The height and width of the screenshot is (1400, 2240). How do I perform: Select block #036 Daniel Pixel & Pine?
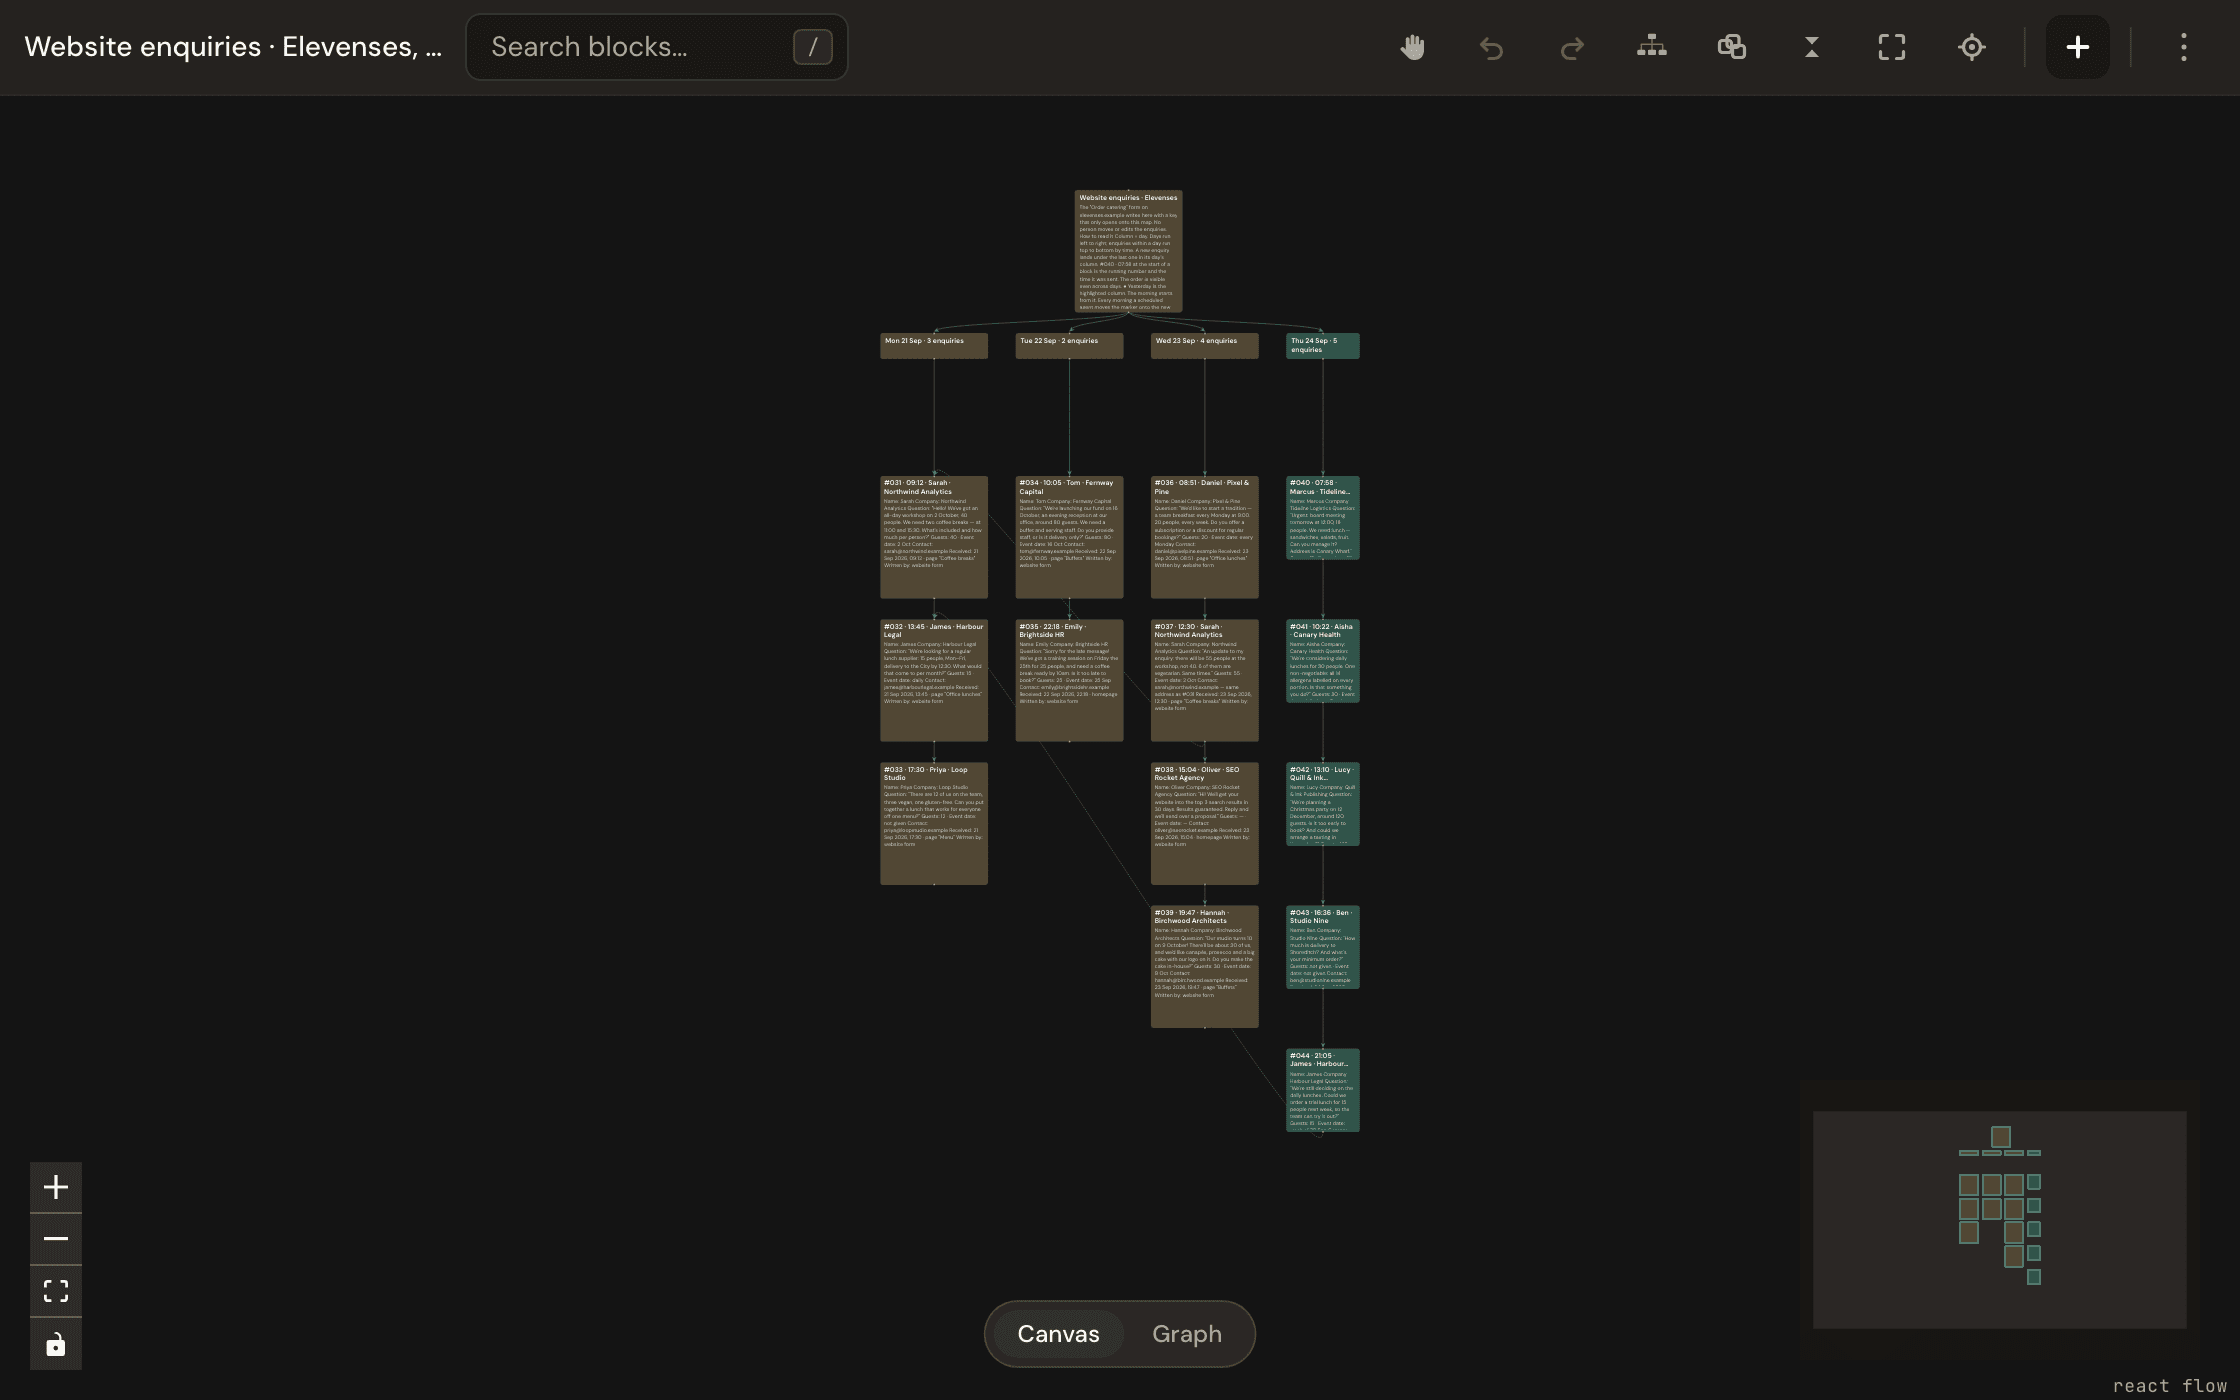click(x=1204, y=537)
